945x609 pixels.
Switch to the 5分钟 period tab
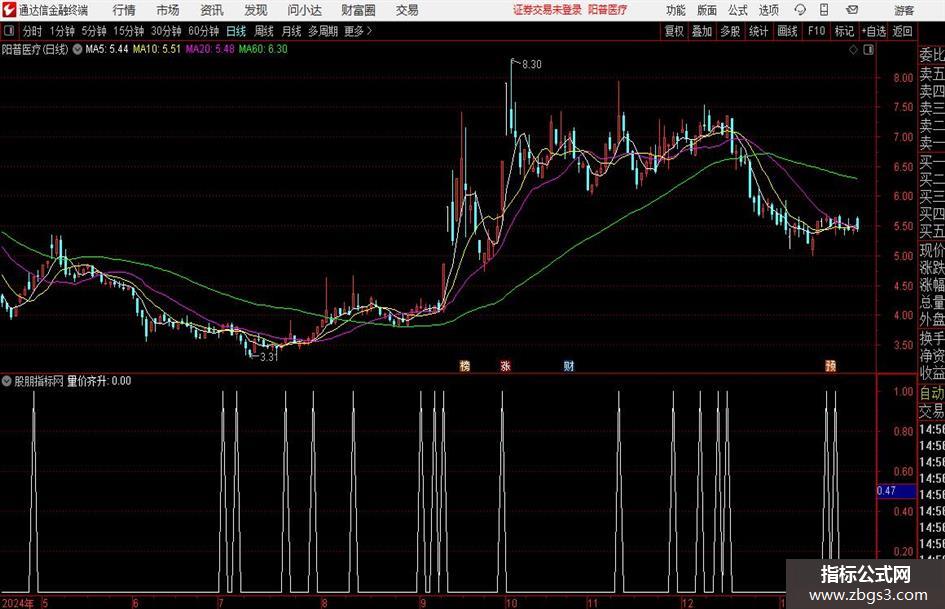[x=94, y=31]
